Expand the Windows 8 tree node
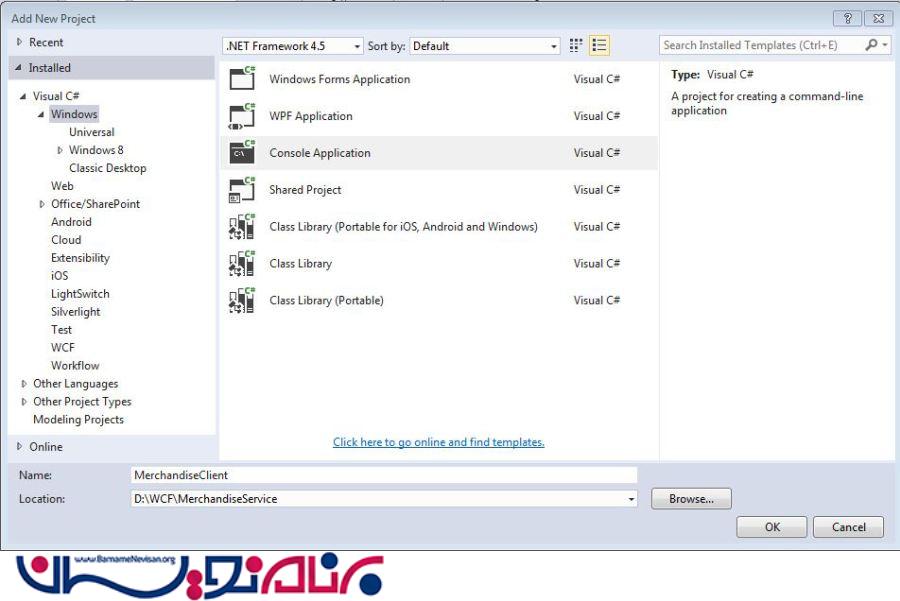The height and width of the screenshot is (601, 900). (60, 150)
